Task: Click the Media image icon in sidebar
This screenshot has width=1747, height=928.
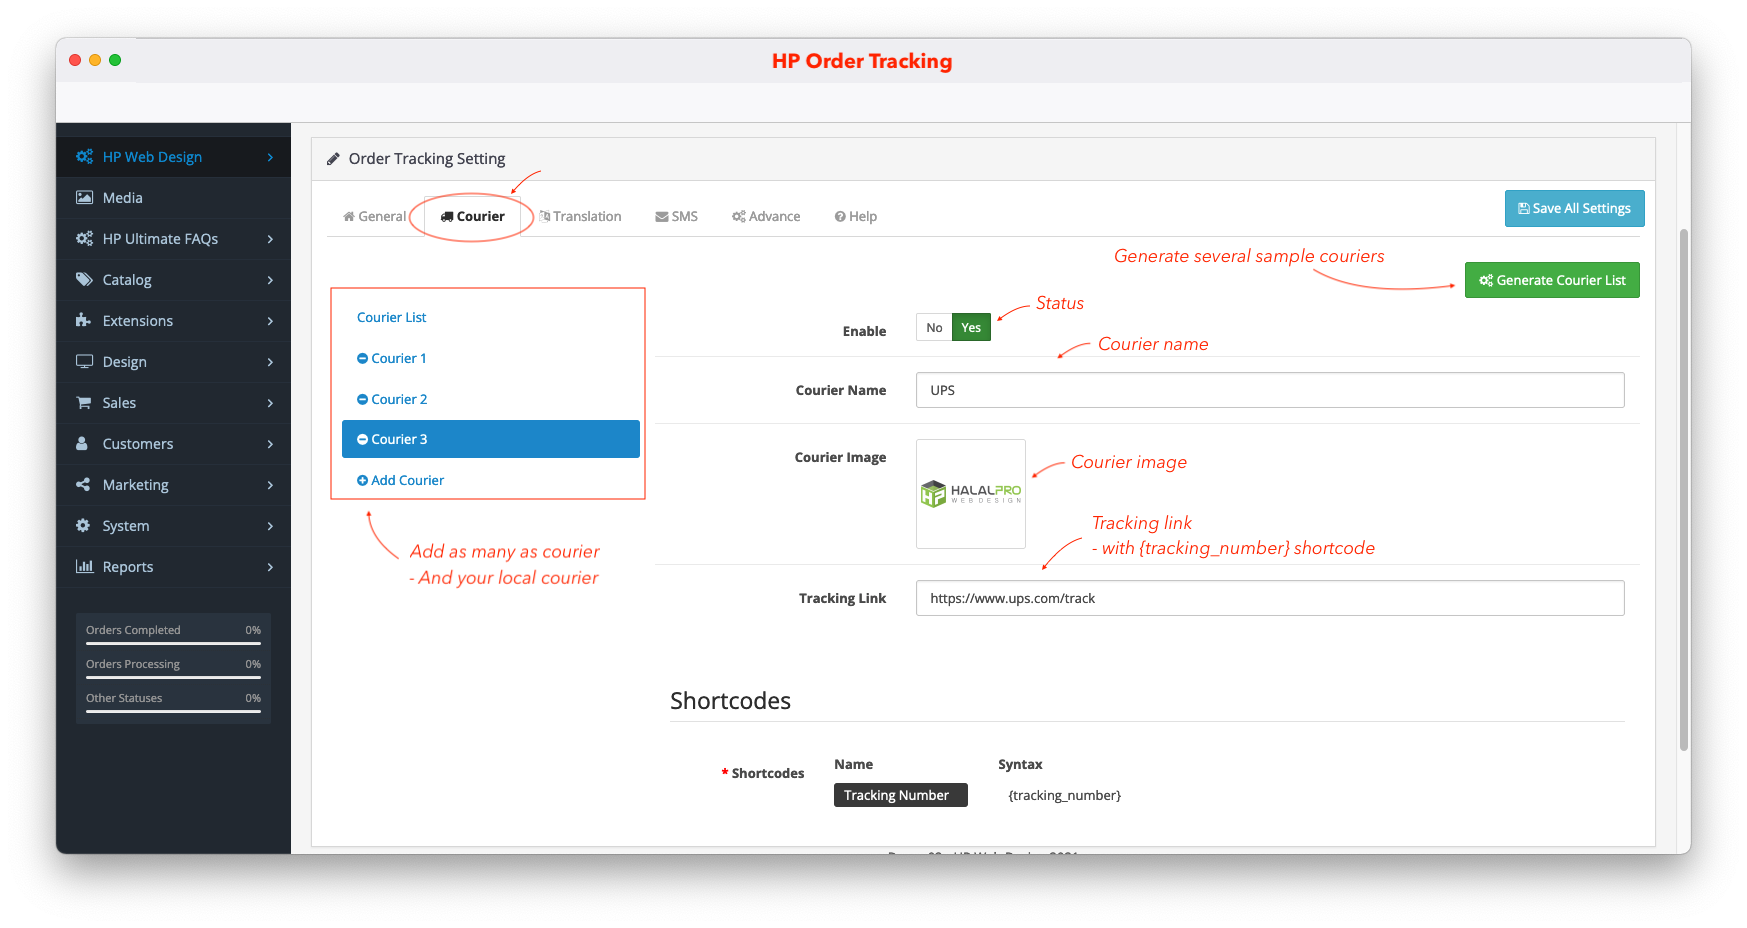Action: pyautogui.click(x=84, y=198)
